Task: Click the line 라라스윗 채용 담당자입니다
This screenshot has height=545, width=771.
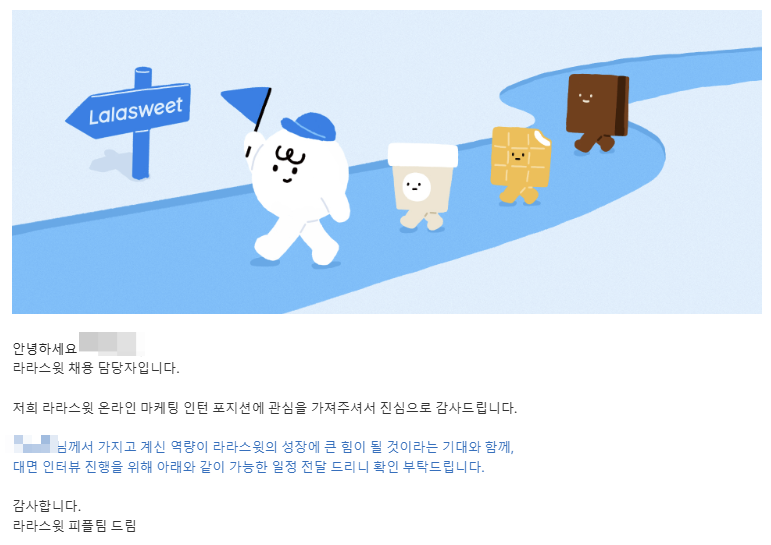Action: coord(96,368)
